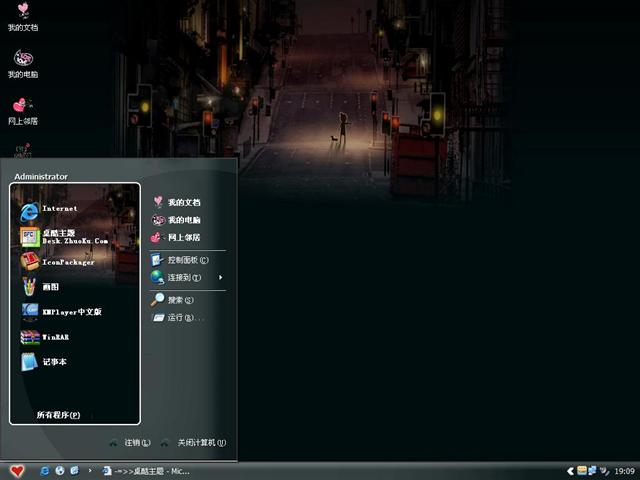Expand hidden system tray icons arrow

[571, 471]
